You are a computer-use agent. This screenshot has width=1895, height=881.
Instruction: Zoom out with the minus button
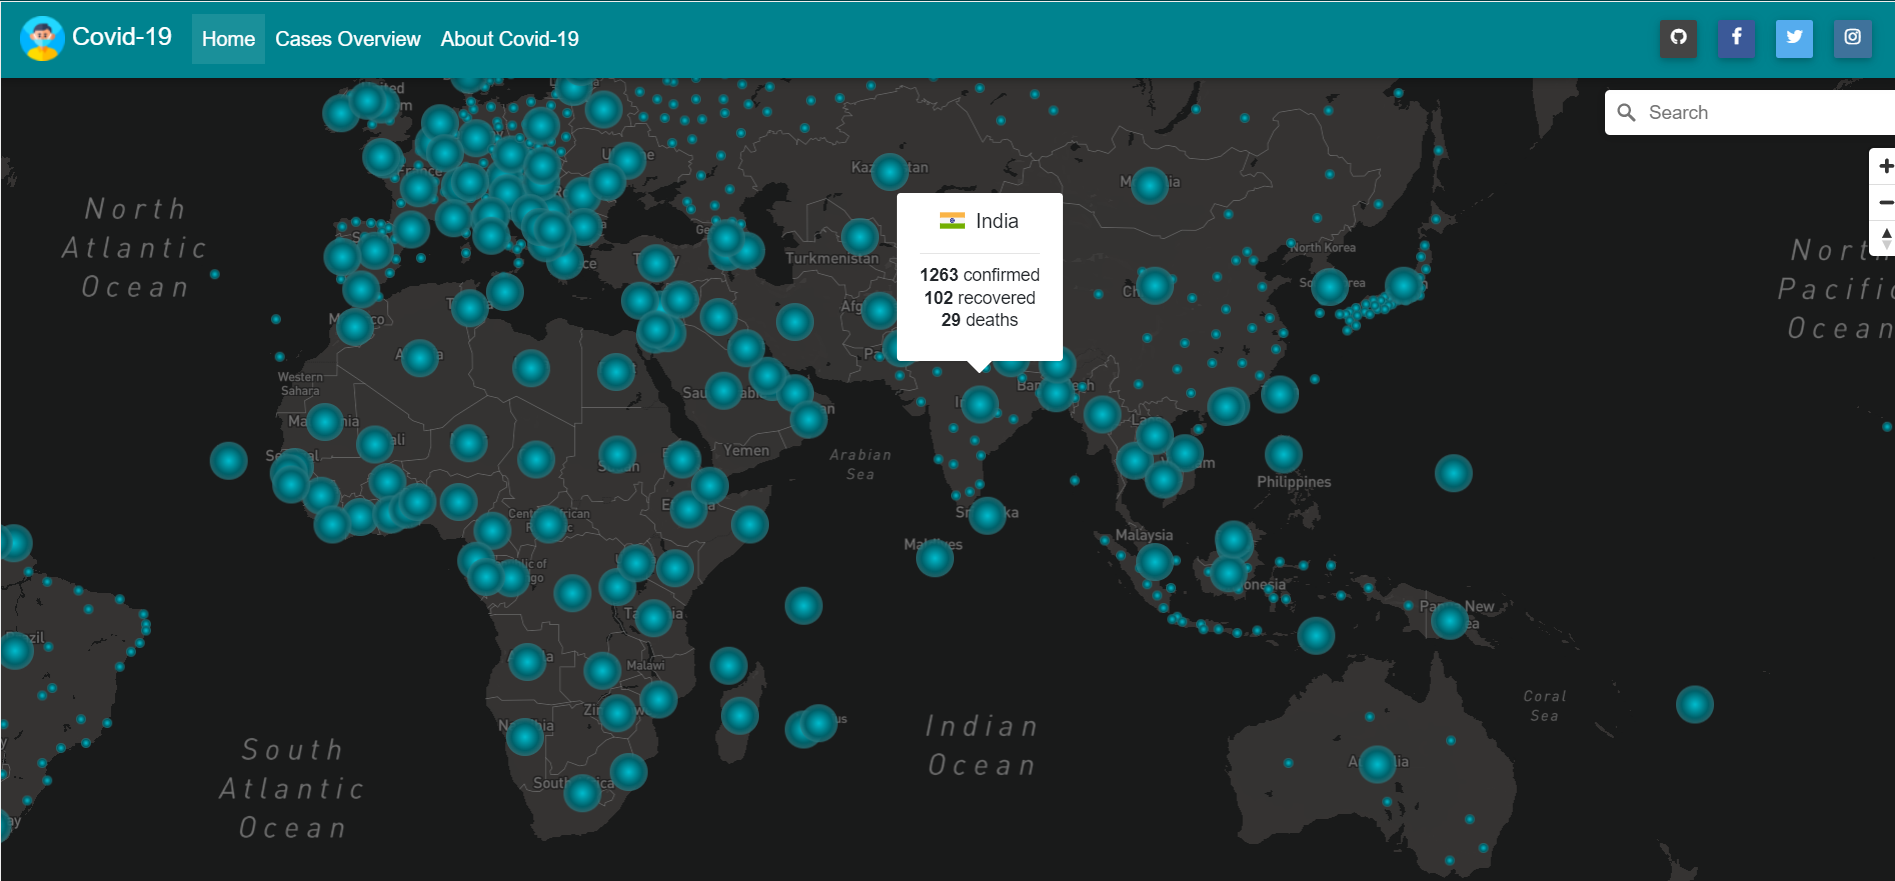(x=1884, y=202)
